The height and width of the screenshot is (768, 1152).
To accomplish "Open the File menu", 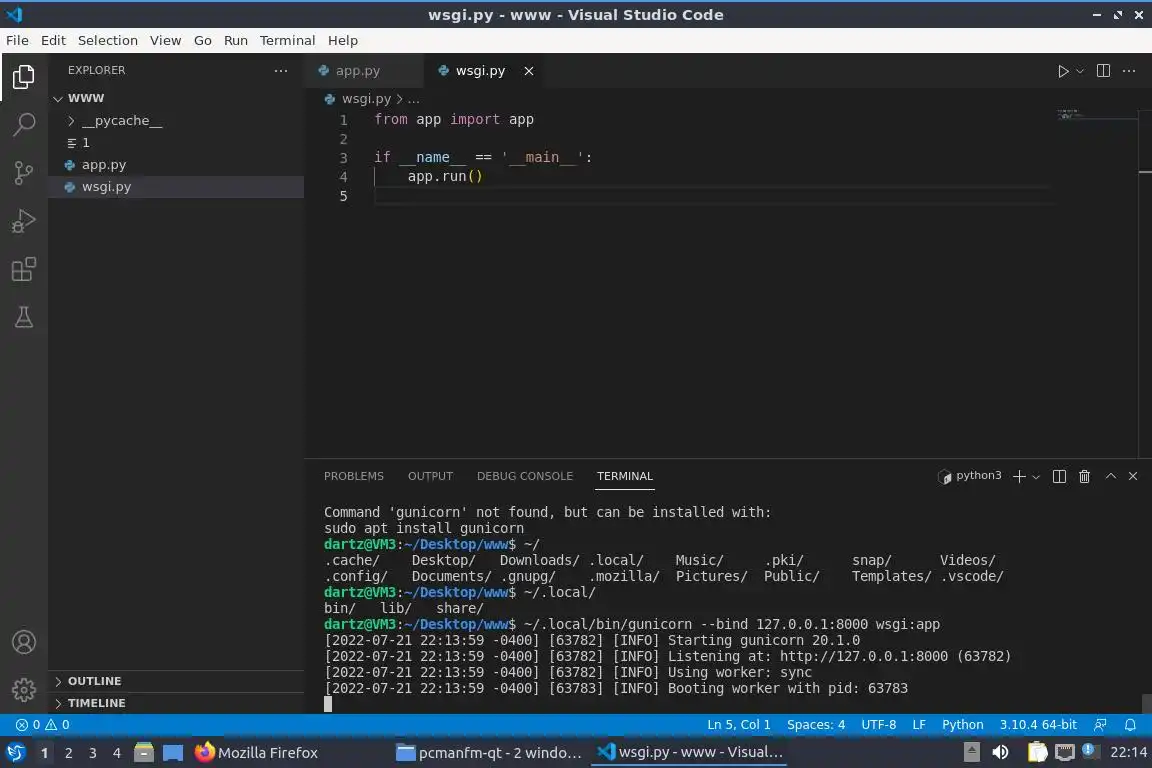I will point(17,40).
